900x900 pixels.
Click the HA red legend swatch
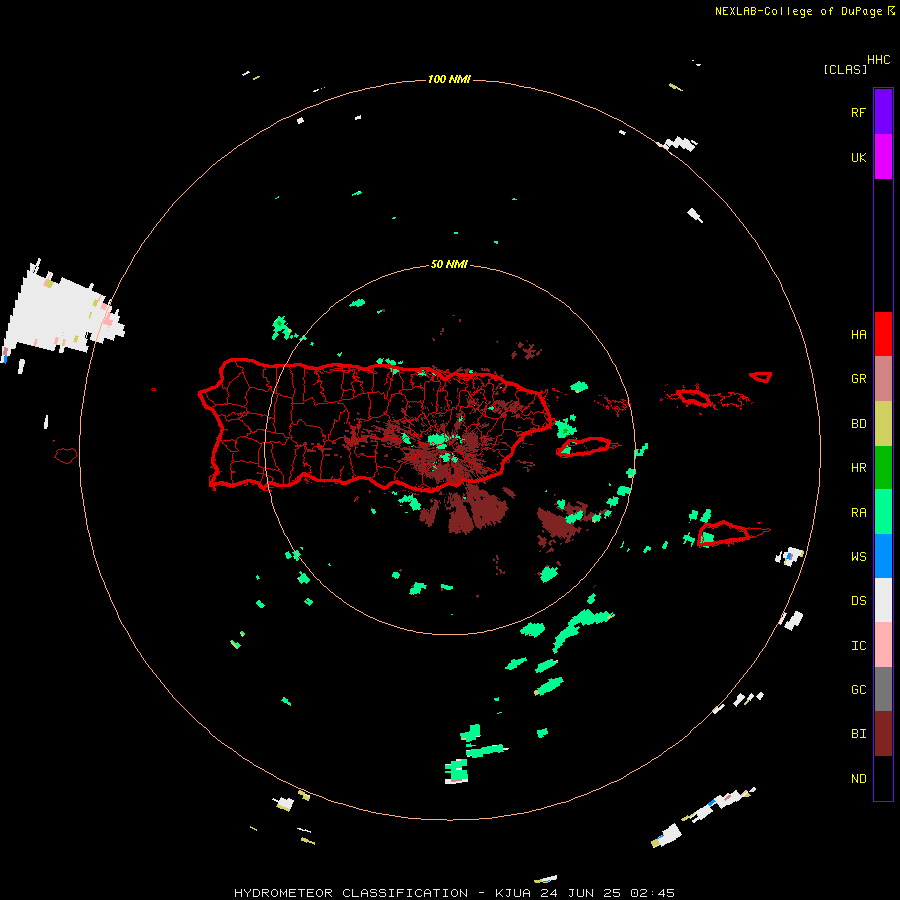pos(883,334)
